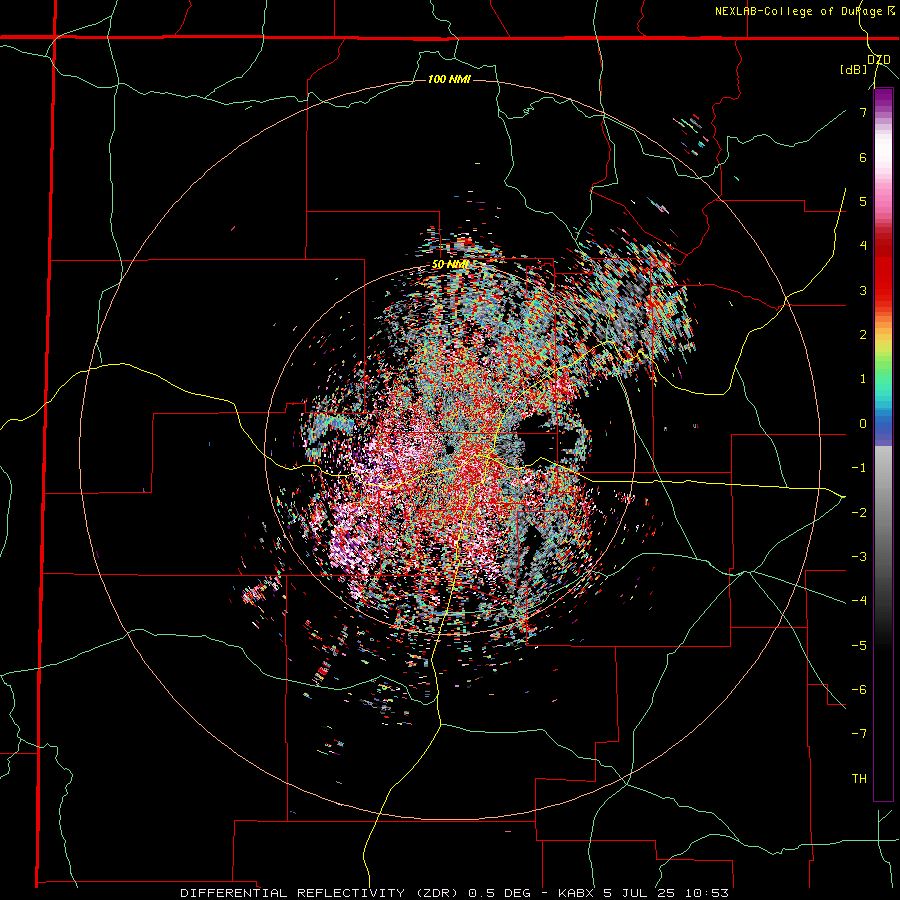Click the -5 value on color scale

coord(859,645)
